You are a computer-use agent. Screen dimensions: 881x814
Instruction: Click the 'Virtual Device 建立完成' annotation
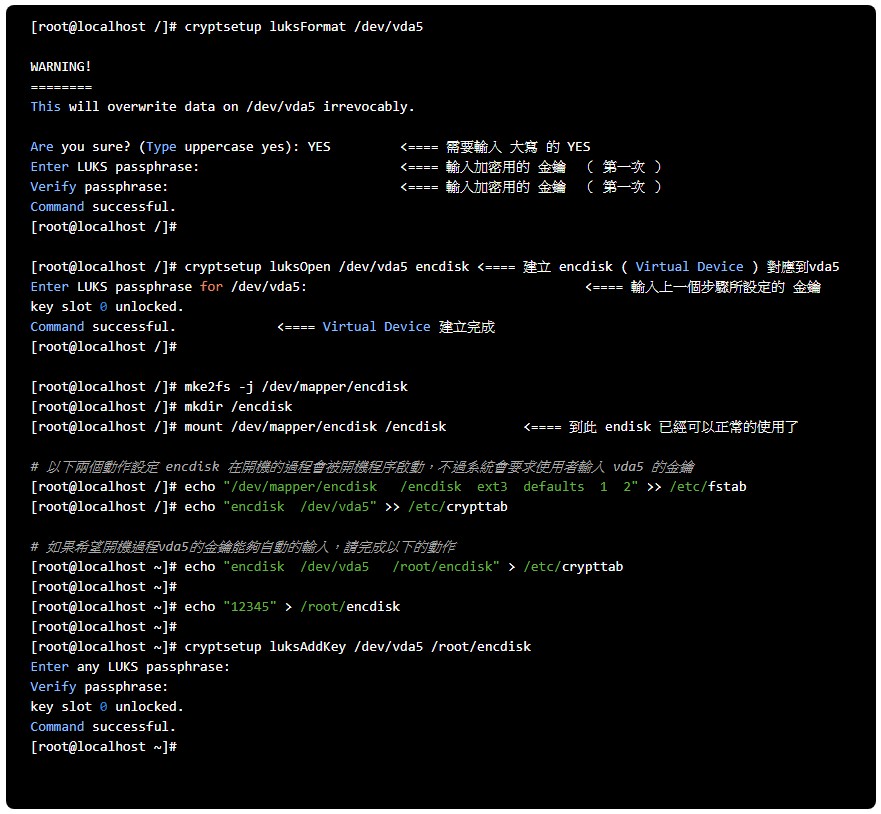408,327
